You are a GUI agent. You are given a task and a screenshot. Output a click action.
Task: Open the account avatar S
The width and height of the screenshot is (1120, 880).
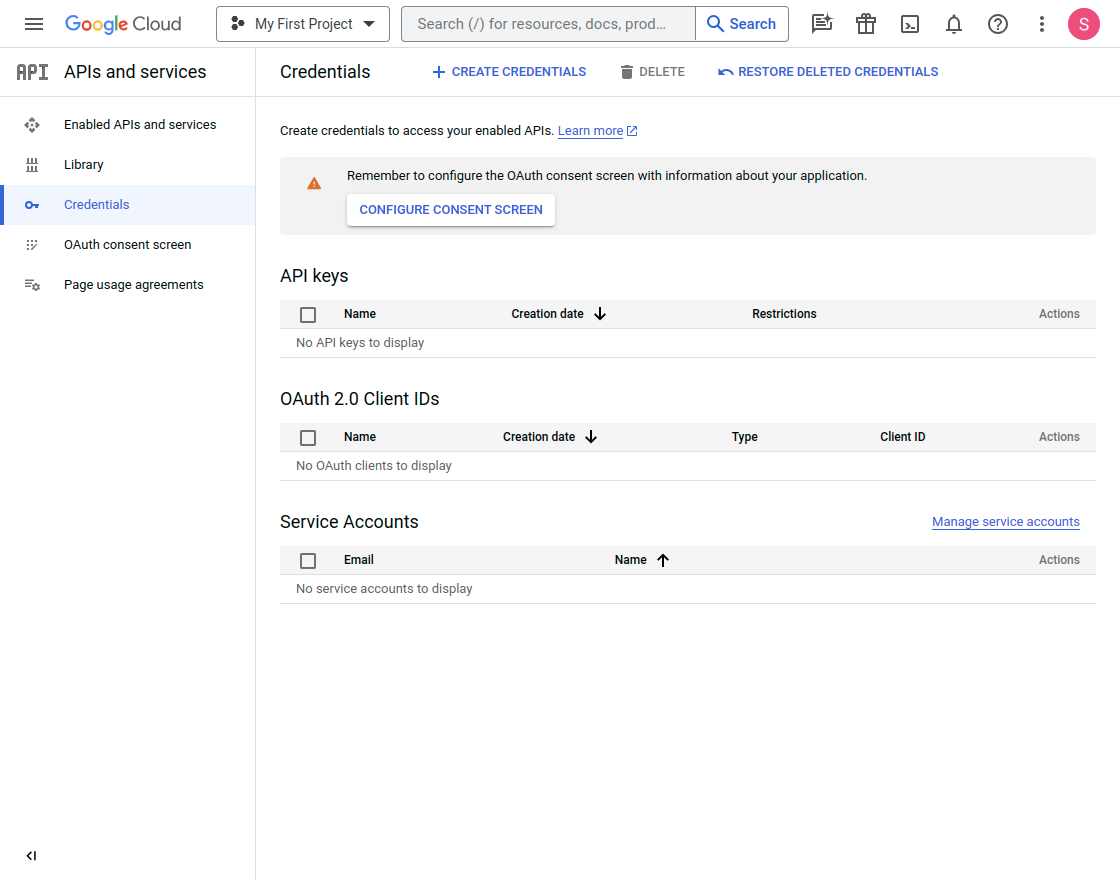1084,24
